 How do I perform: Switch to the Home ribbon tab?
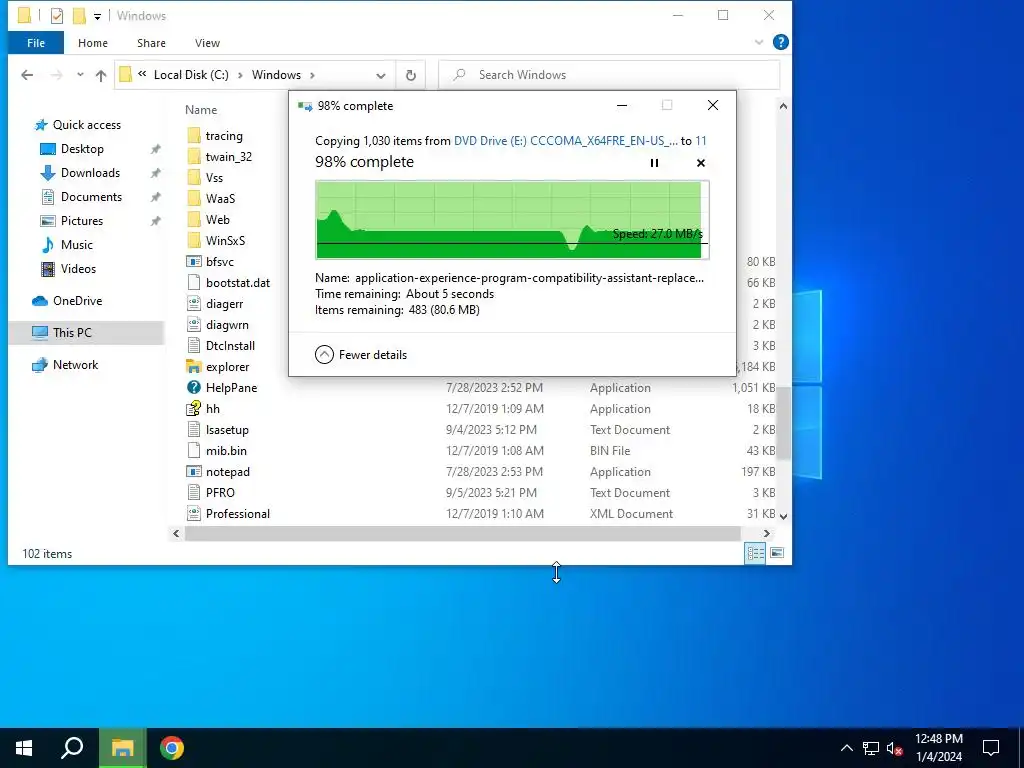click(x=93, y=43)
